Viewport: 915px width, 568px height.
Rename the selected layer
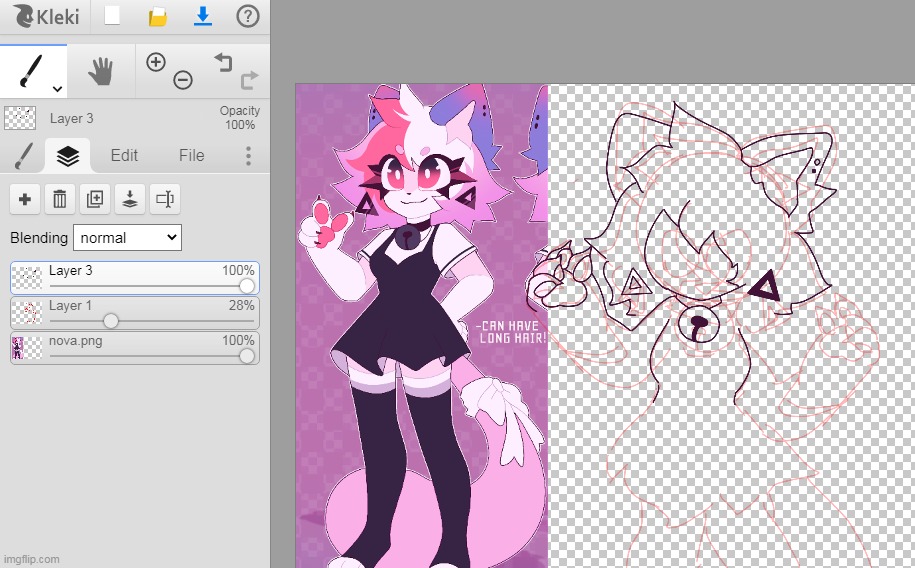[x=165, y=199]
